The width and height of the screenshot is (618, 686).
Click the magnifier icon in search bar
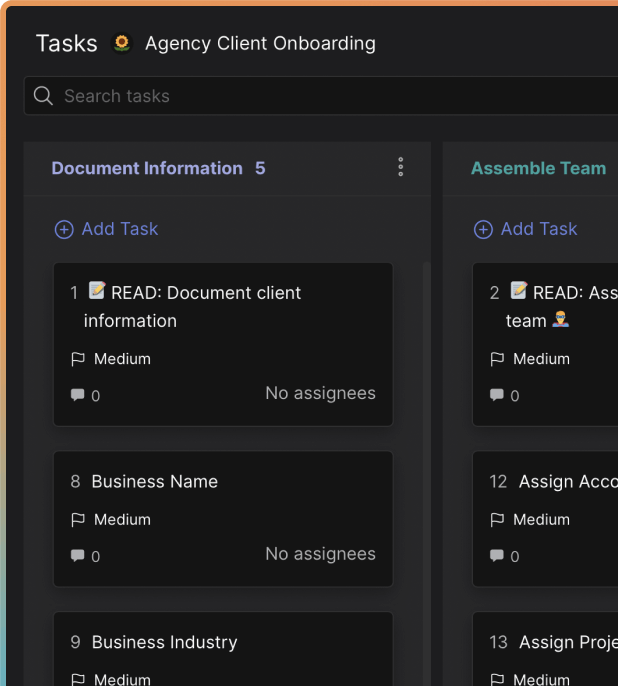(x=43, y=96)
